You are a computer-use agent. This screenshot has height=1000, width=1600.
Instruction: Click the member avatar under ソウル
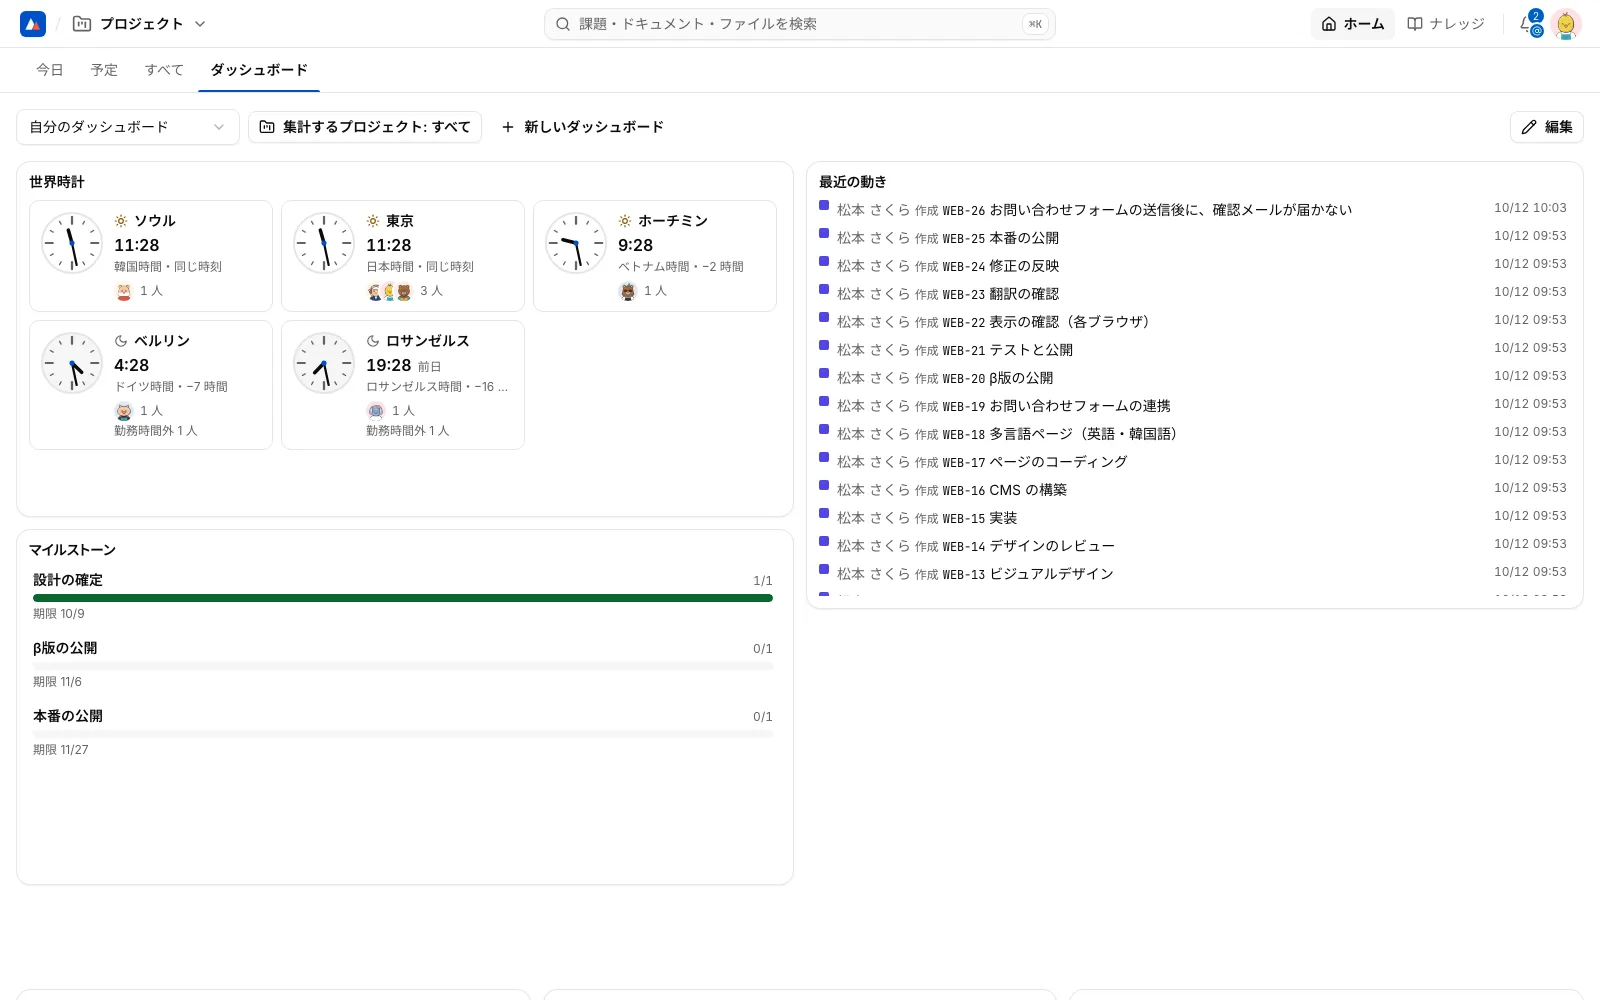[124, 291]
